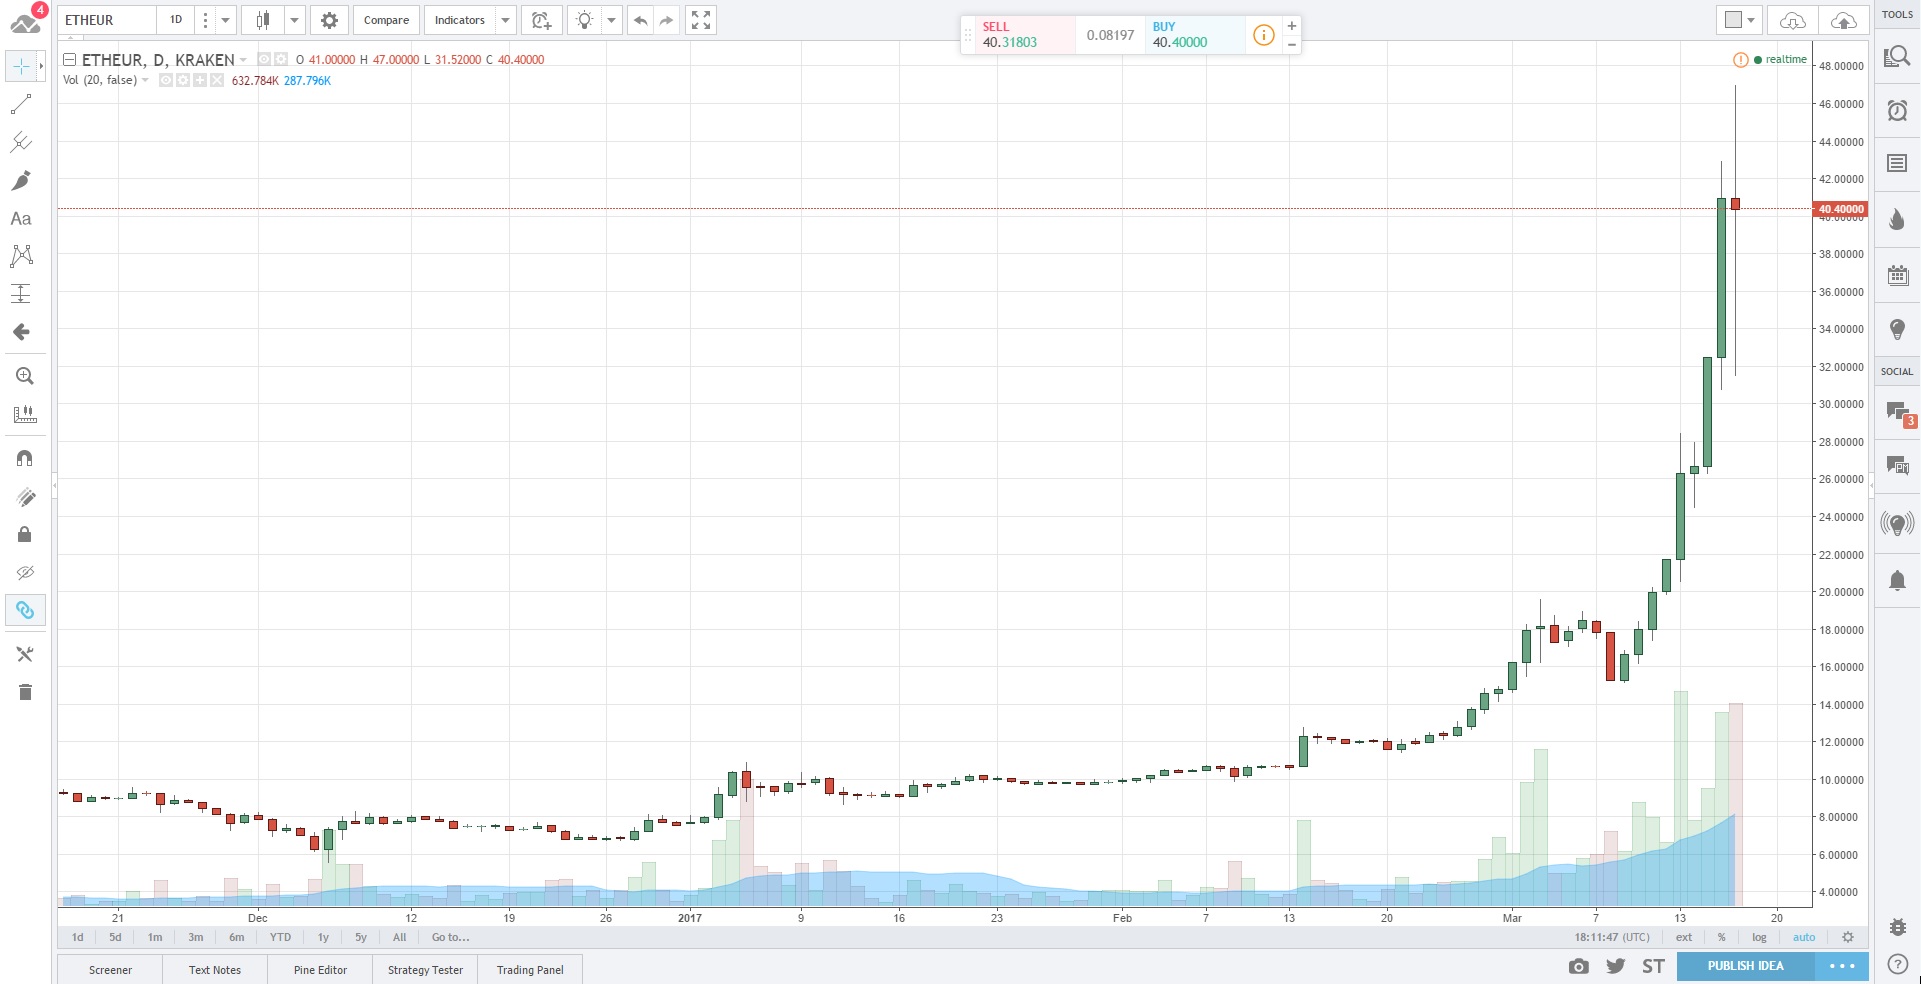The image size is (1921, 984).
Task: Redo the last chart action
Action: (667, 20)
